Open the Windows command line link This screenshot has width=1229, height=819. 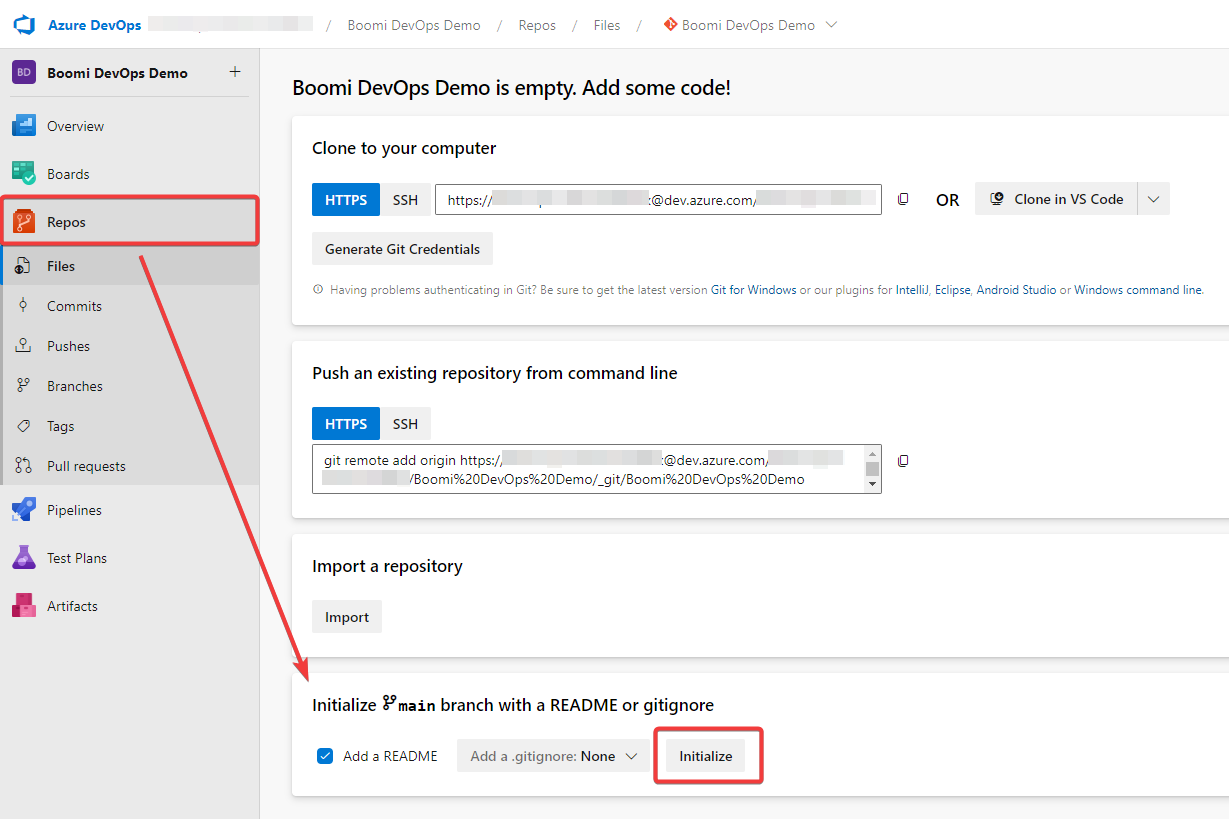click(1138, 290)
